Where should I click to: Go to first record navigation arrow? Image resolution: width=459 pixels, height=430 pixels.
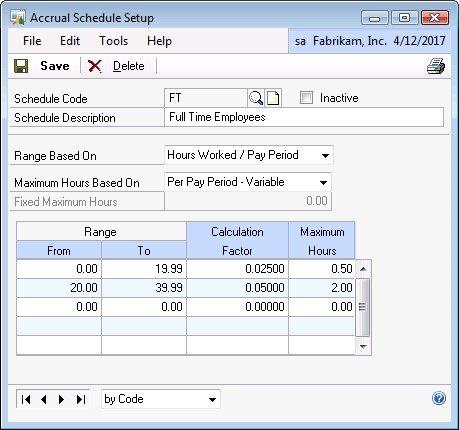pos(26,399)
